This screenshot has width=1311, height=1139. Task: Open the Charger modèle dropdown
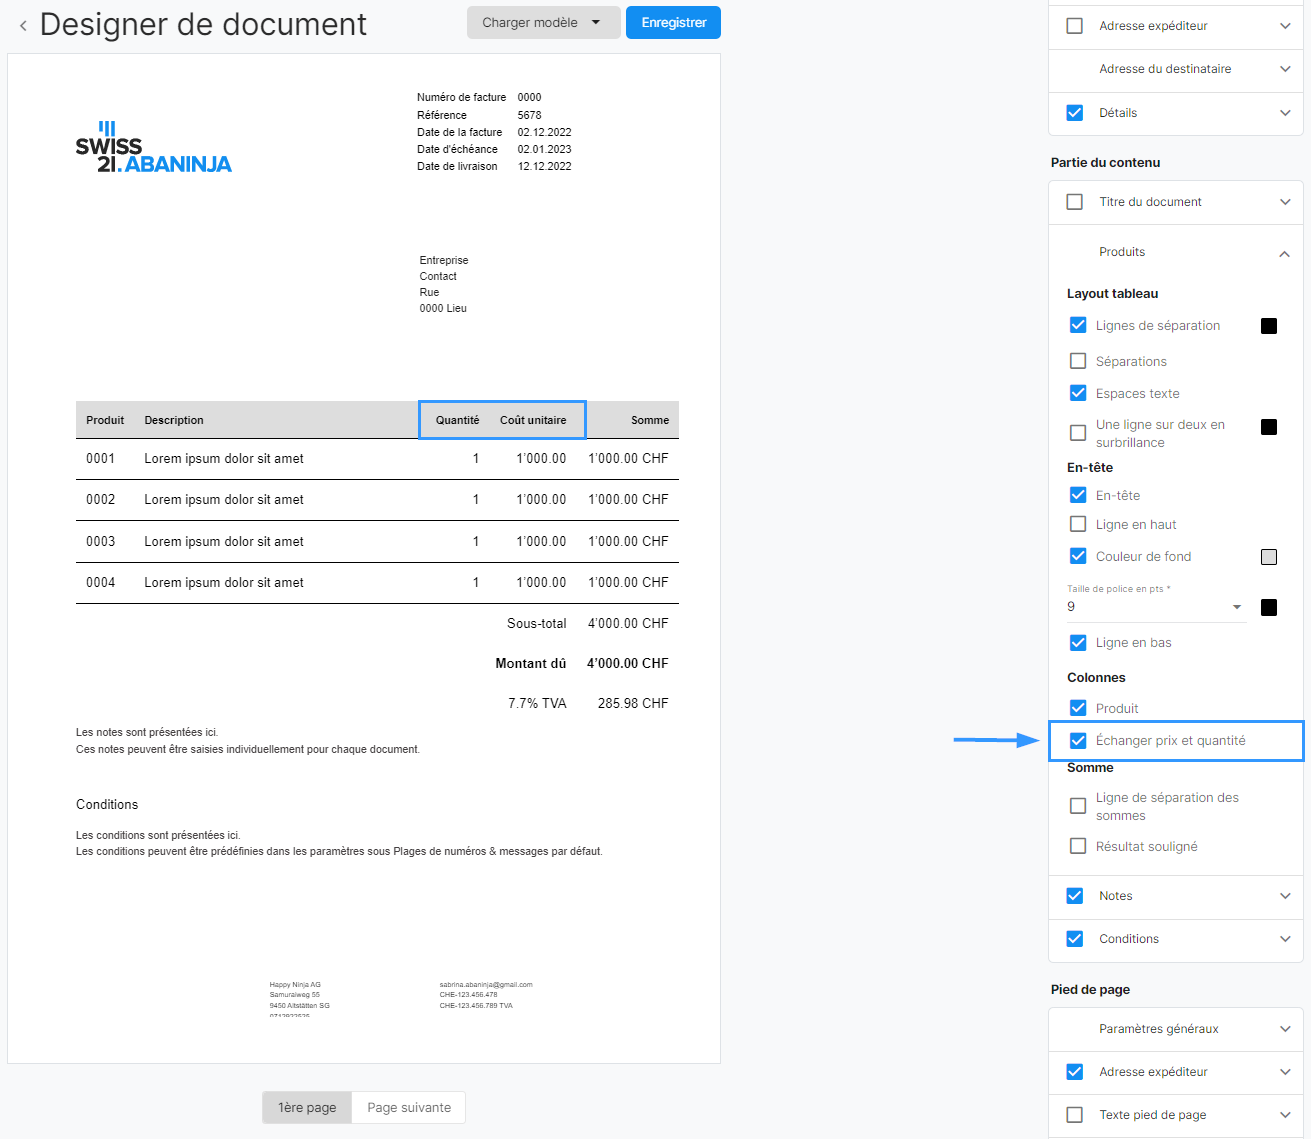pos(542,23)
